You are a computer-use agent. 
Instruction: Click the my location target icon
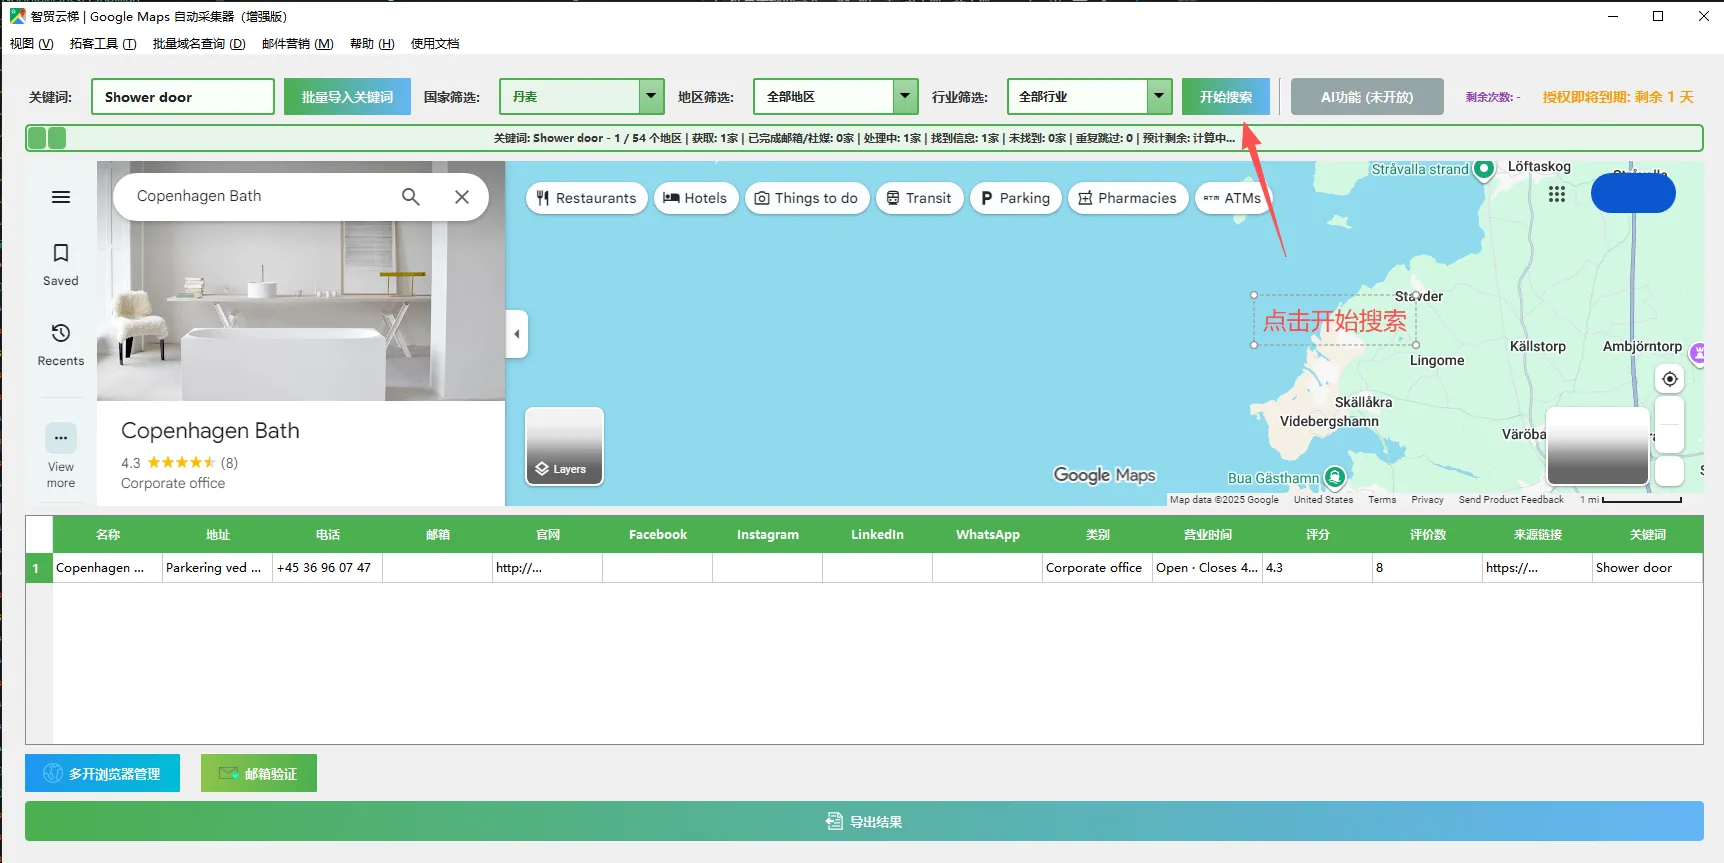pyautogui.click(x=1670, y=379)
